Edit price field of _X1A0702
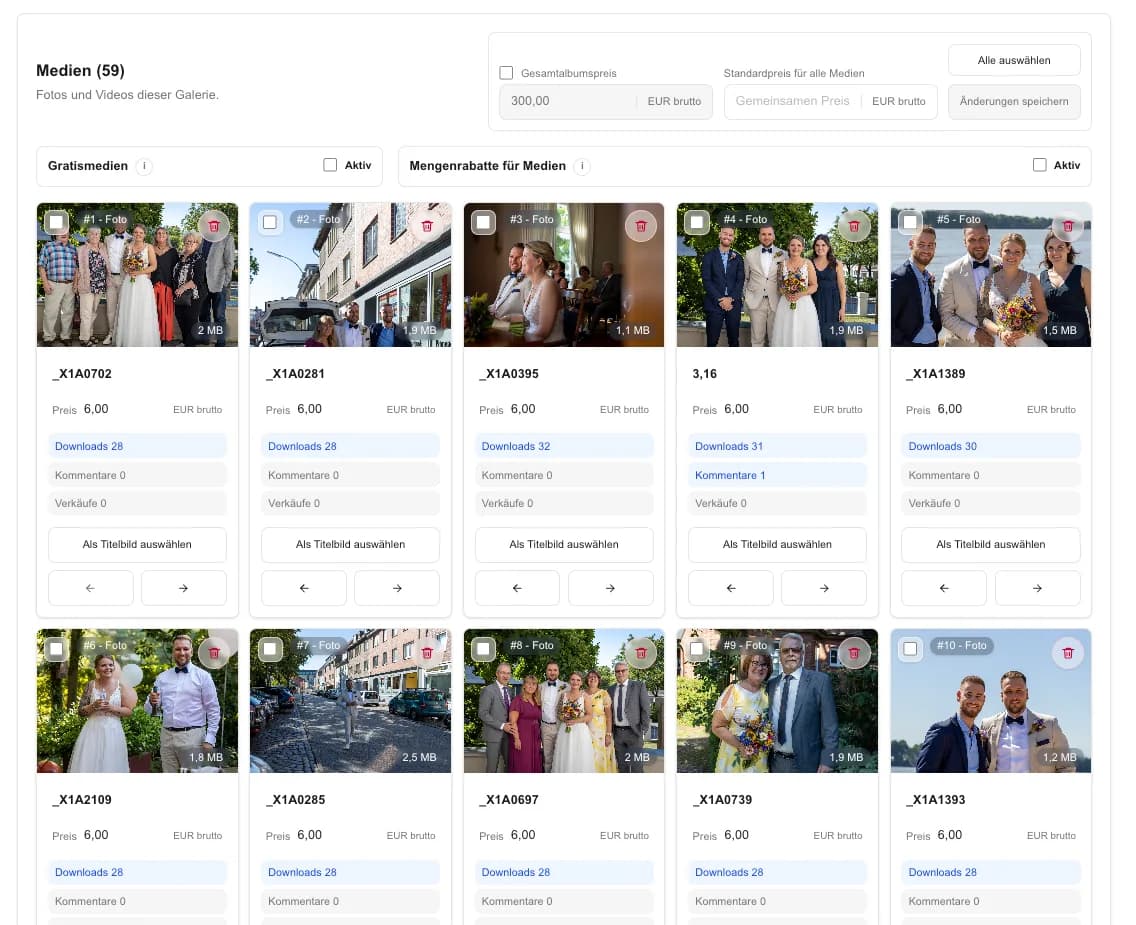 click(123, 409)
